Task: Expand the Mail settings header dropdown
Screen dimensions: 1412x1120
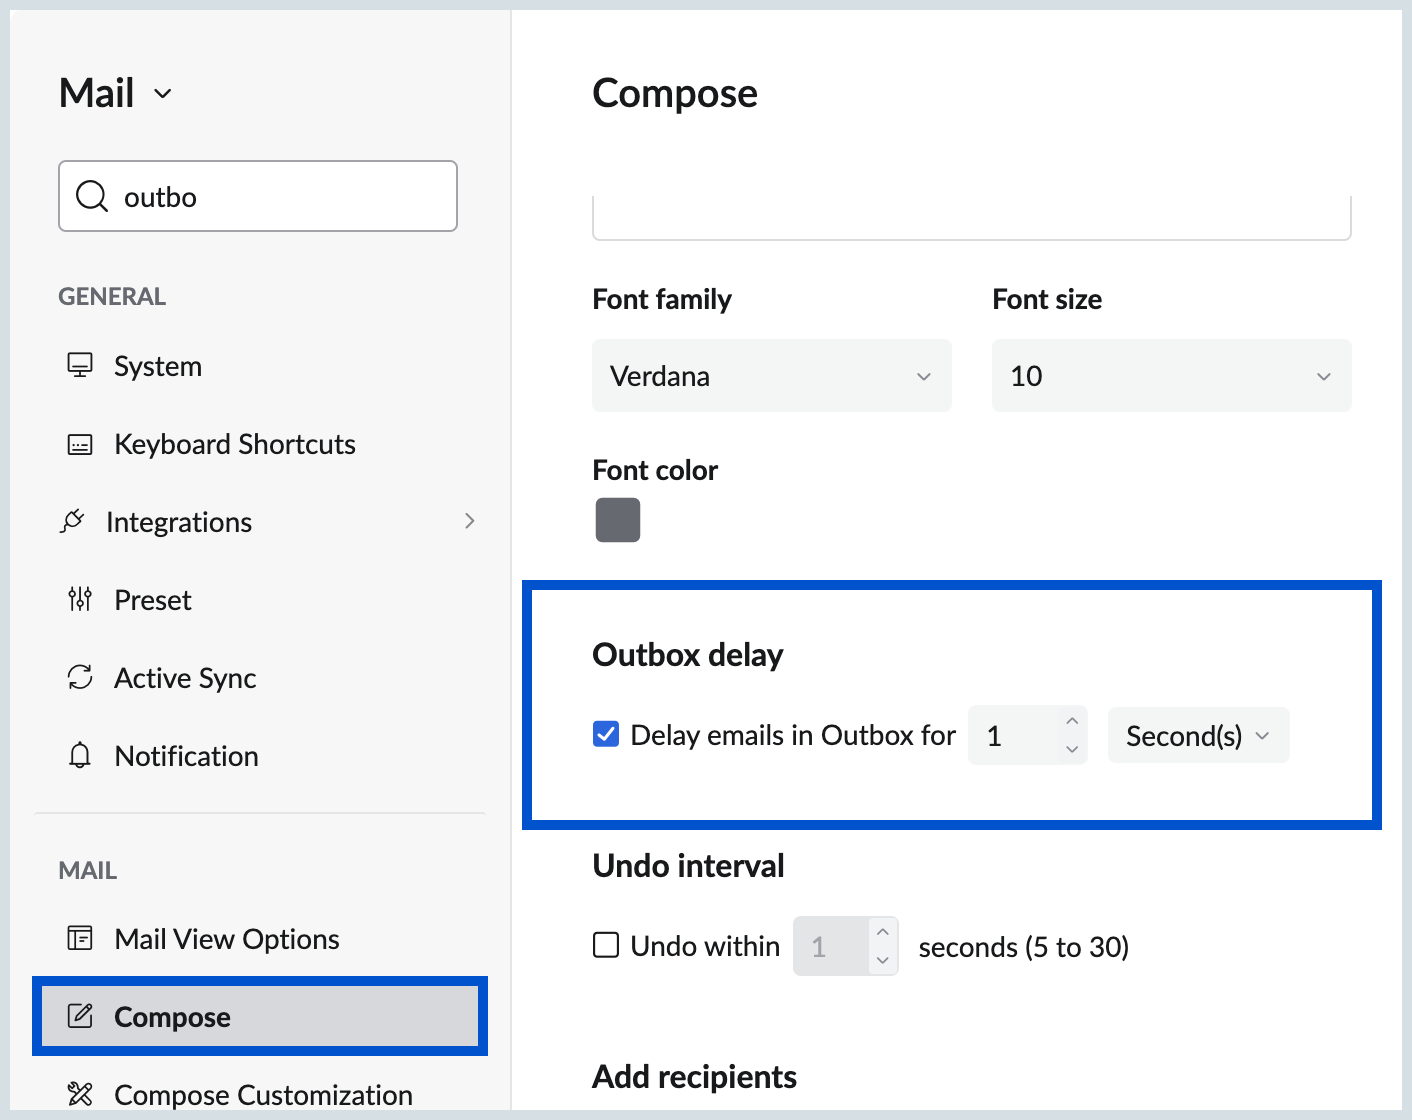Action: (163, 94)
